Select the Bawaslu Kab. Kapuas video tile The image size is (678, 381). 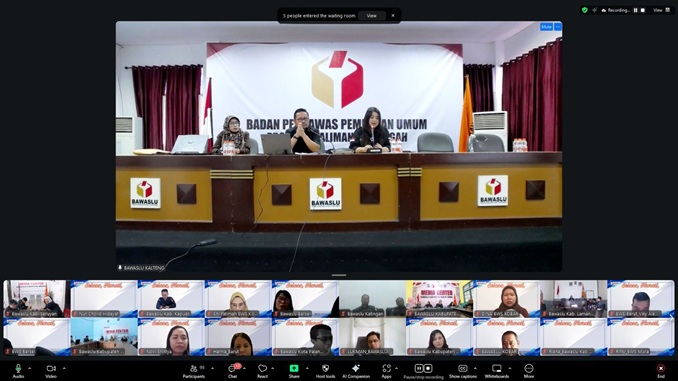coord(171,299)
